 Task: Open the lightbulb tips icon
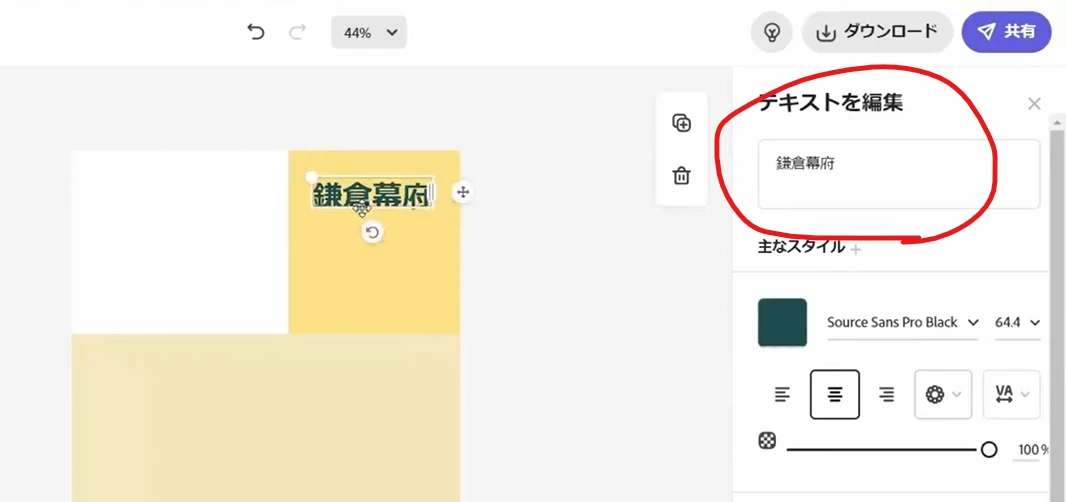pyautogui.click(x=772, y=32)
